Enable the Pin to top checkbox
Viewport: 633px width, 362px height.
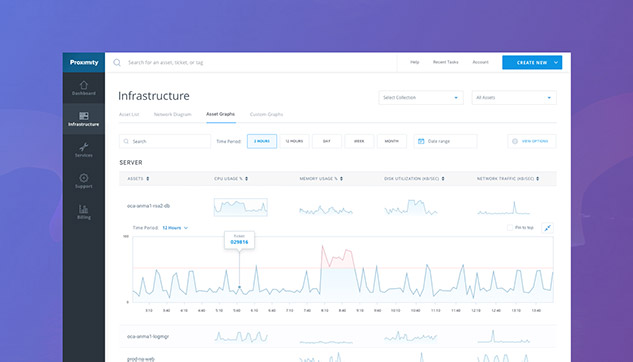pos(510,228)
